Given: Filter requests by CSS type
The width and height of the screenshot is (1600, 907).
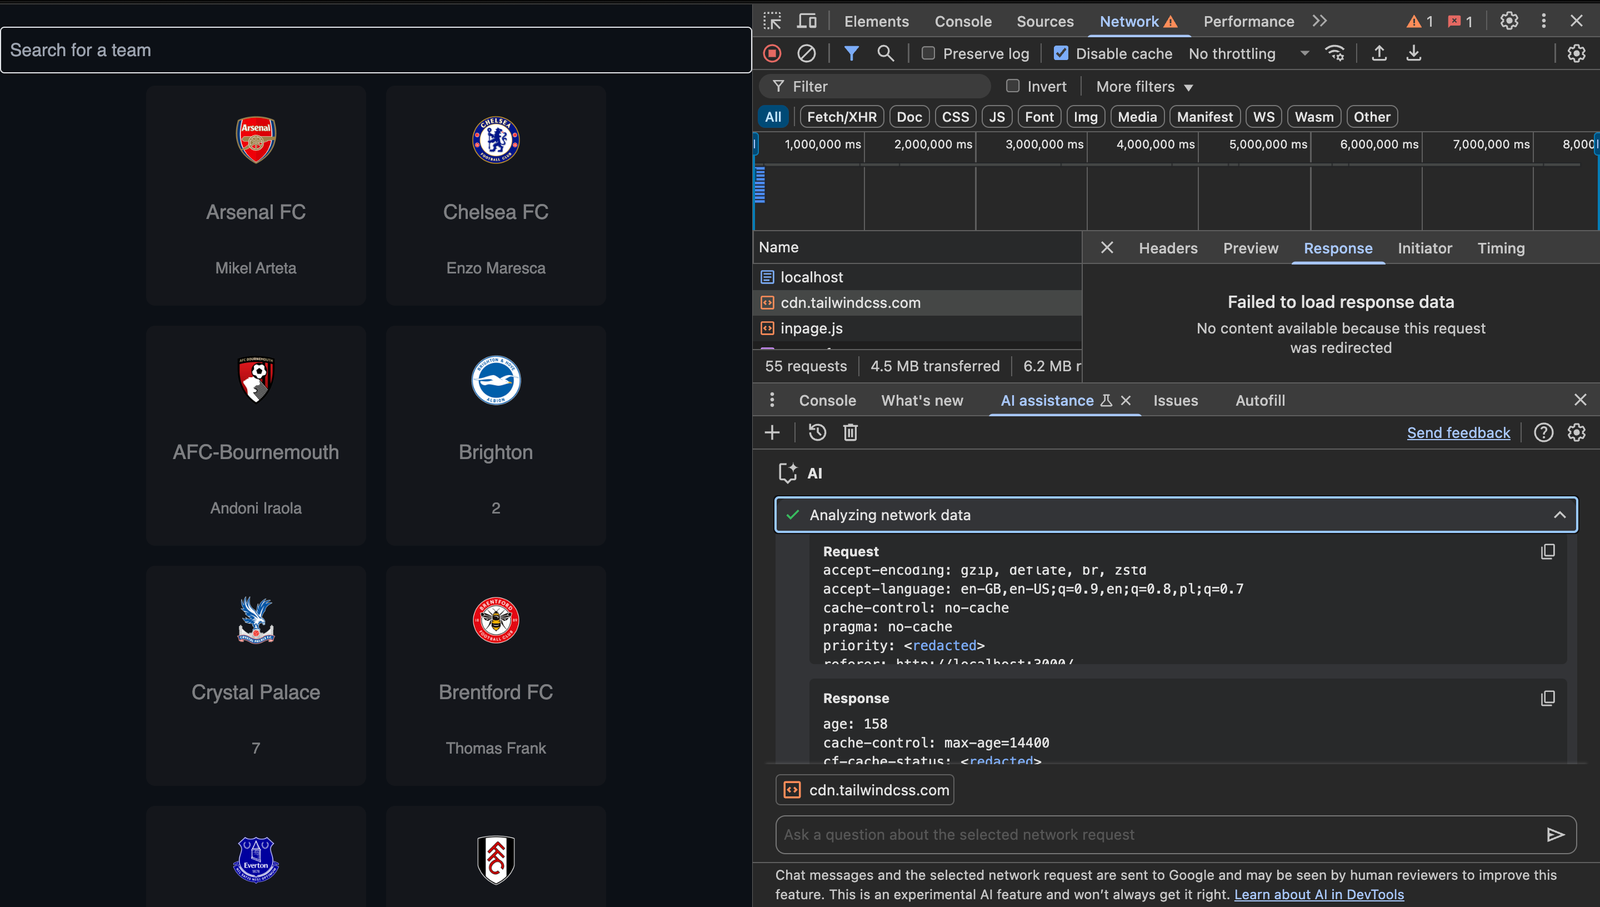Looking at the screenshot, I should [955, 117].
